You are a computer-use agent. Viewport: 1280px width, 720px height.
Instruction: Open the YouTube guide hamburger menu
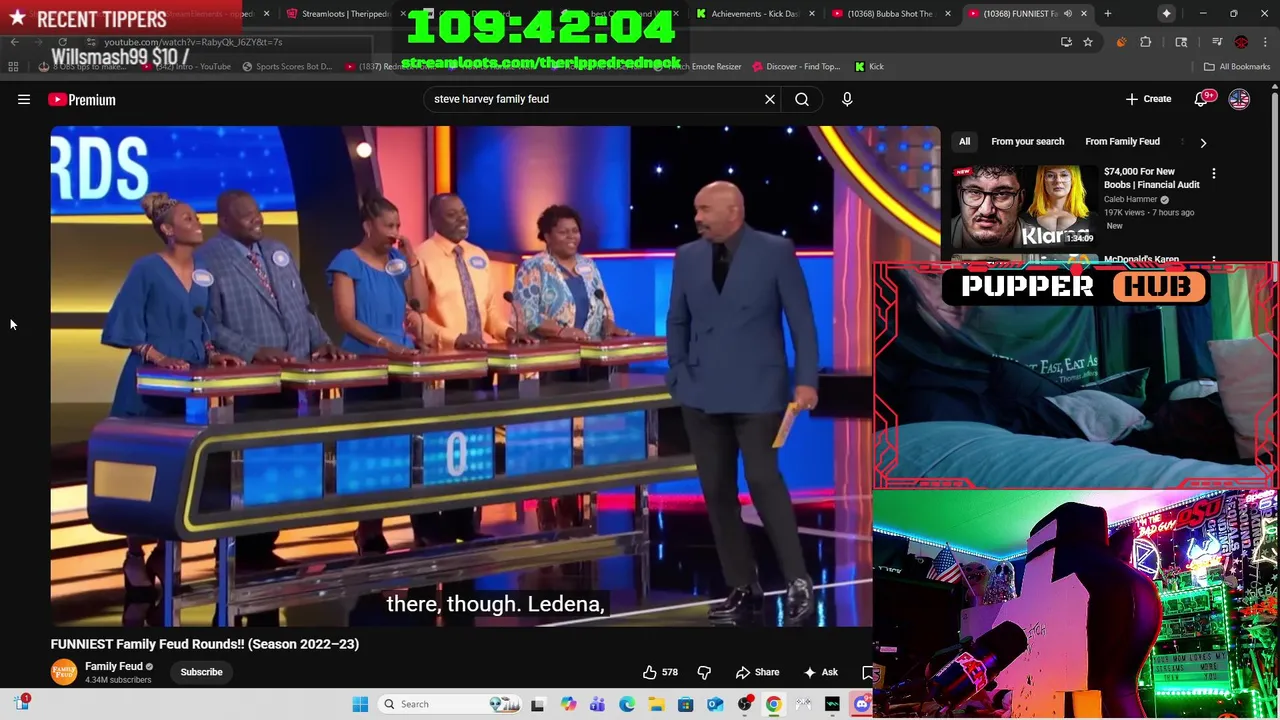(x=24, y=99)
